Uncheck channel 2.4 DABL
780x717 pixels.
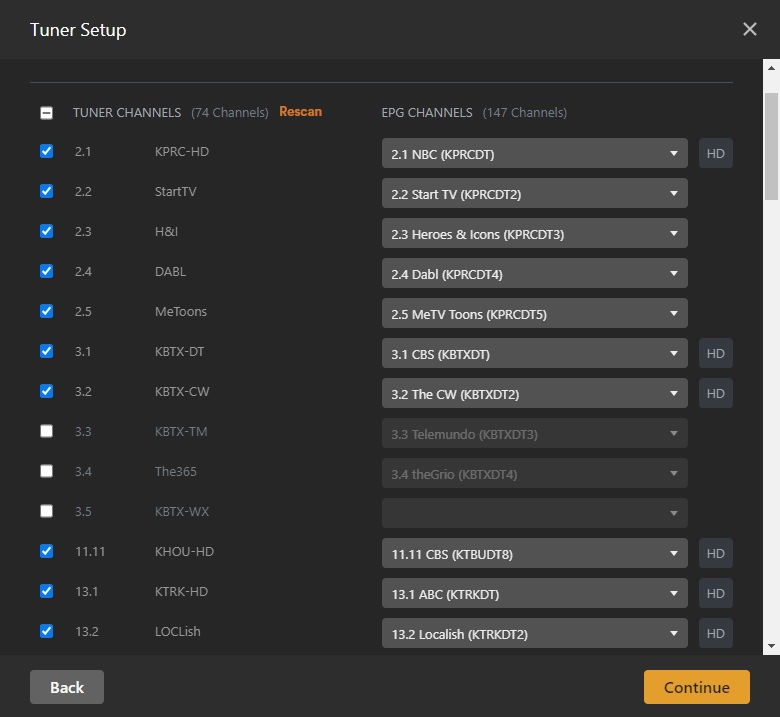pos(46,271)
